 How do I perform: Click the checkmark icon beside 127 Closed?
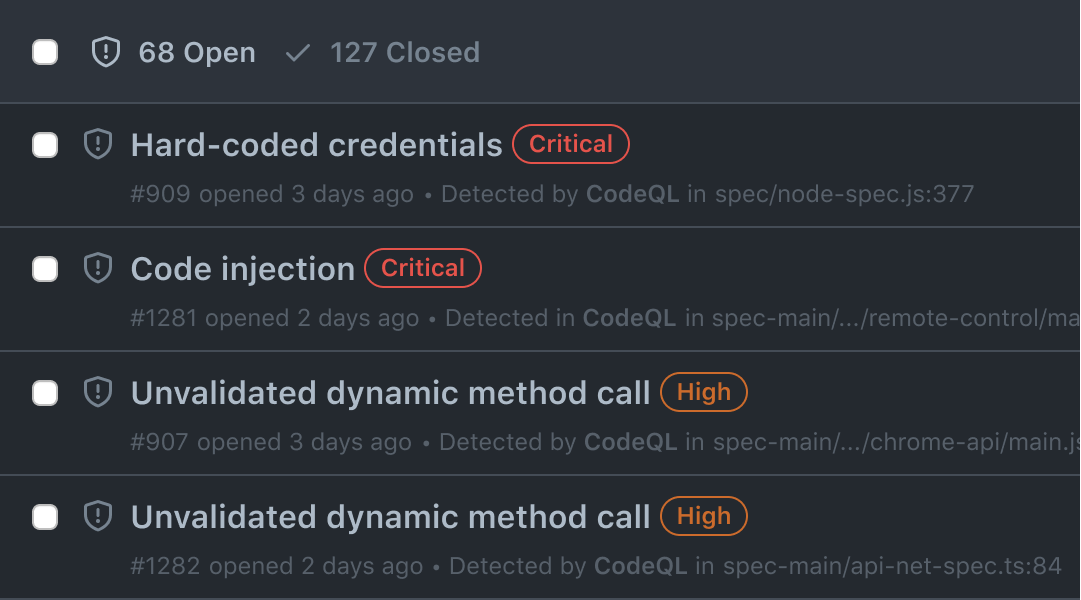(x=297, y=52)
